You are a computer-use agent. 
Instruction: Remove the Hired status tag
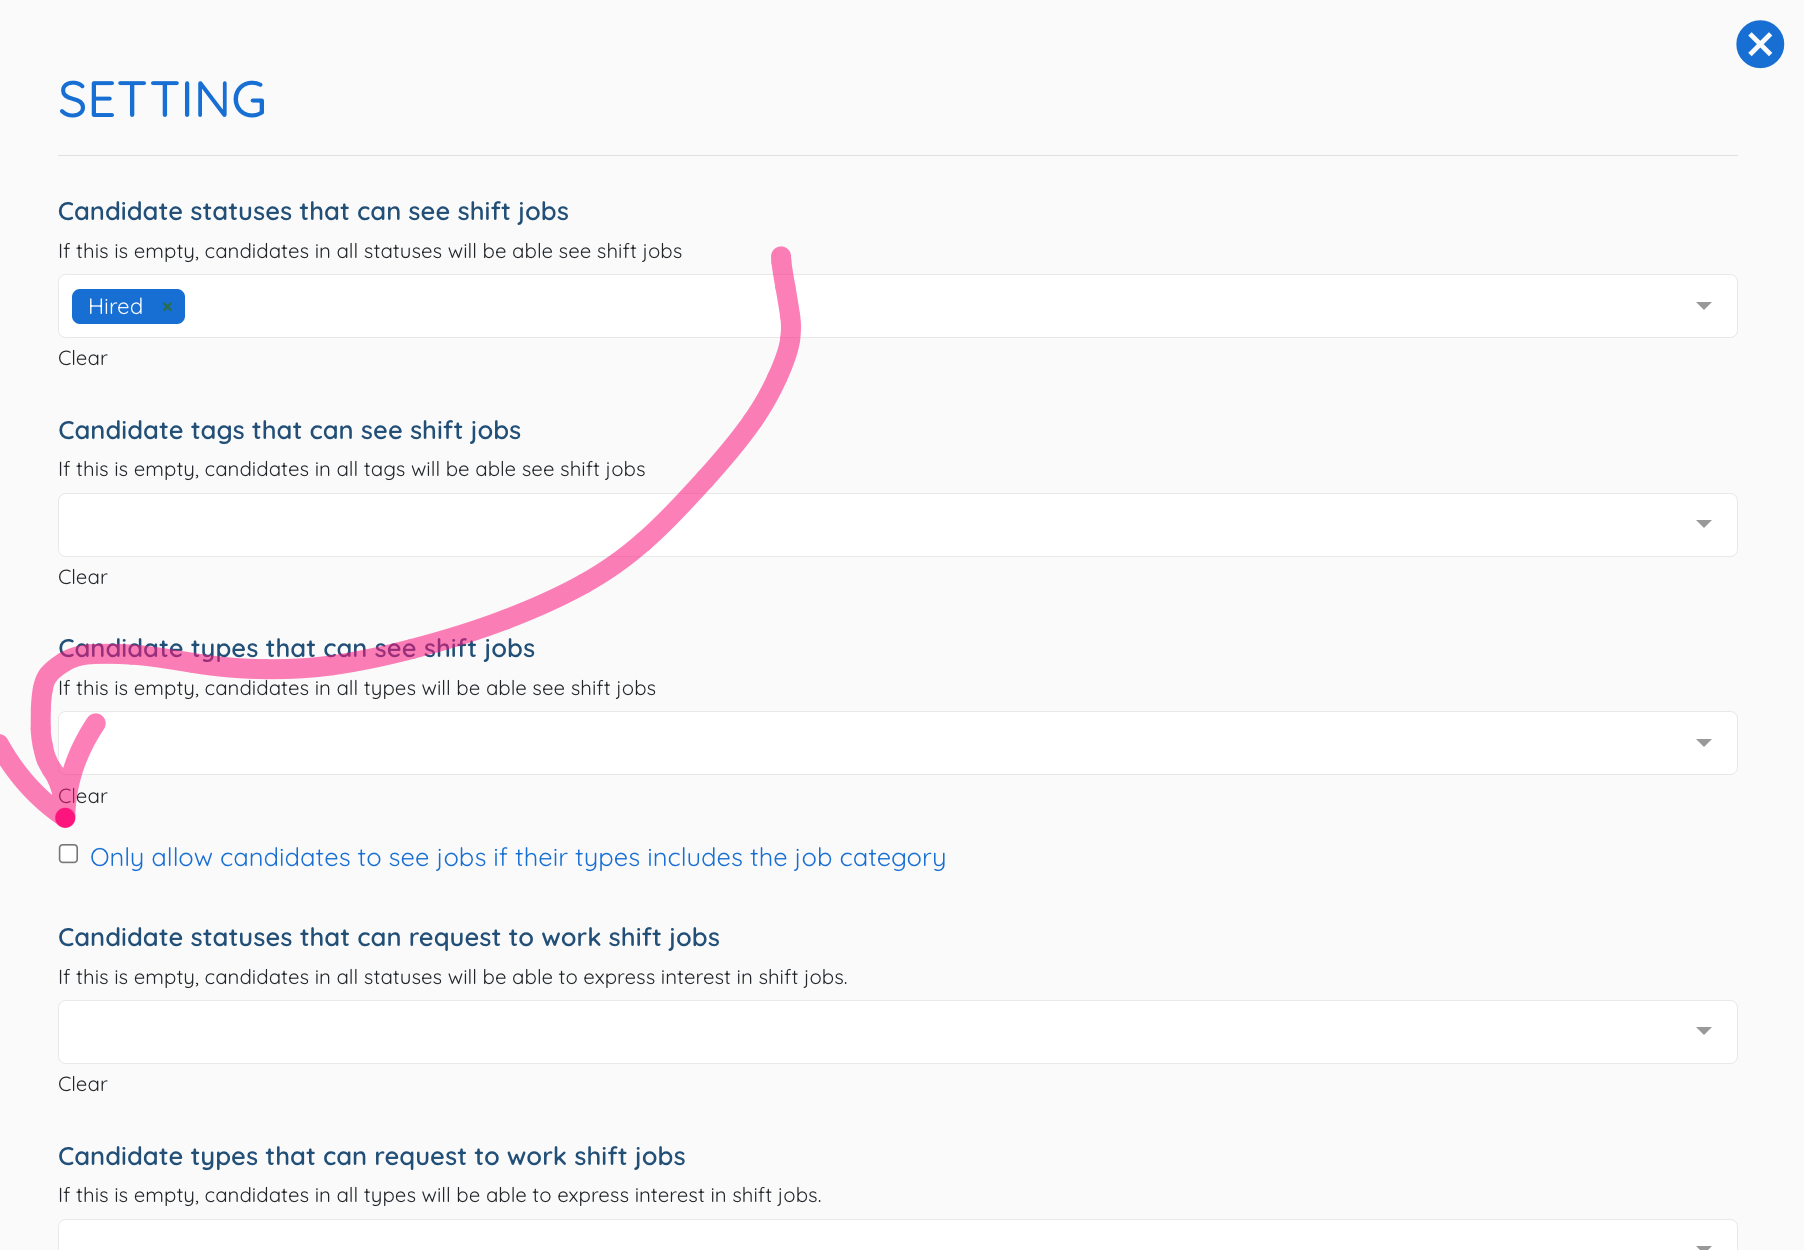(167, 307)
